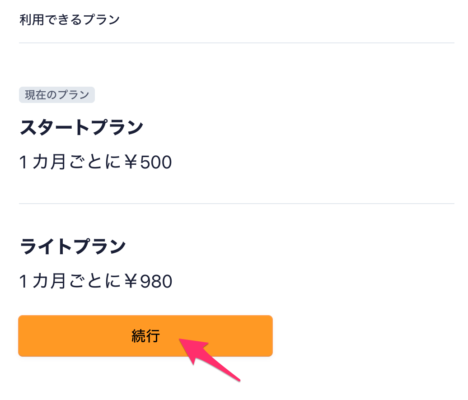Click the yen symbol in Start plan price
Viewport: 468px width, 400px height.
click(x=131, y=162)
